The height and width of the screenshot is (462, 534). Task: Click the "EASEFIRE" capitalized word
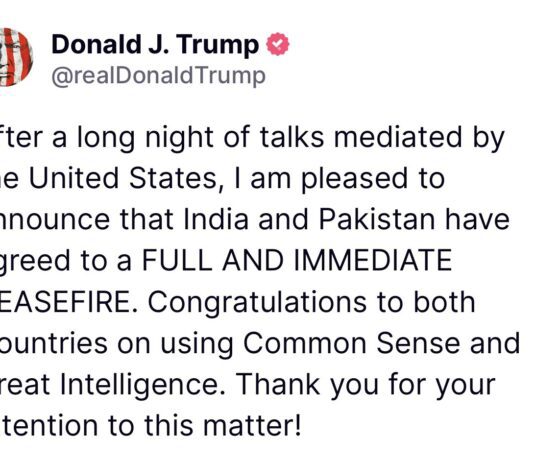pyautogui.click(x=65, y=302)
